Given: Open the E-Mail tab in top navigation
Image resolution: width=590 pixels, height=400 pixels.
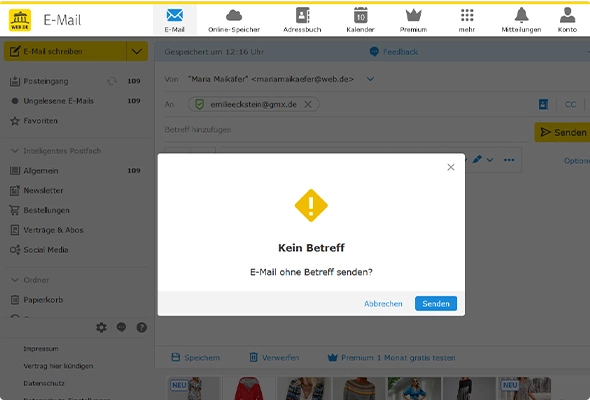Looking at the screenshot, I should pyautogui.click(x=175, y=20).
